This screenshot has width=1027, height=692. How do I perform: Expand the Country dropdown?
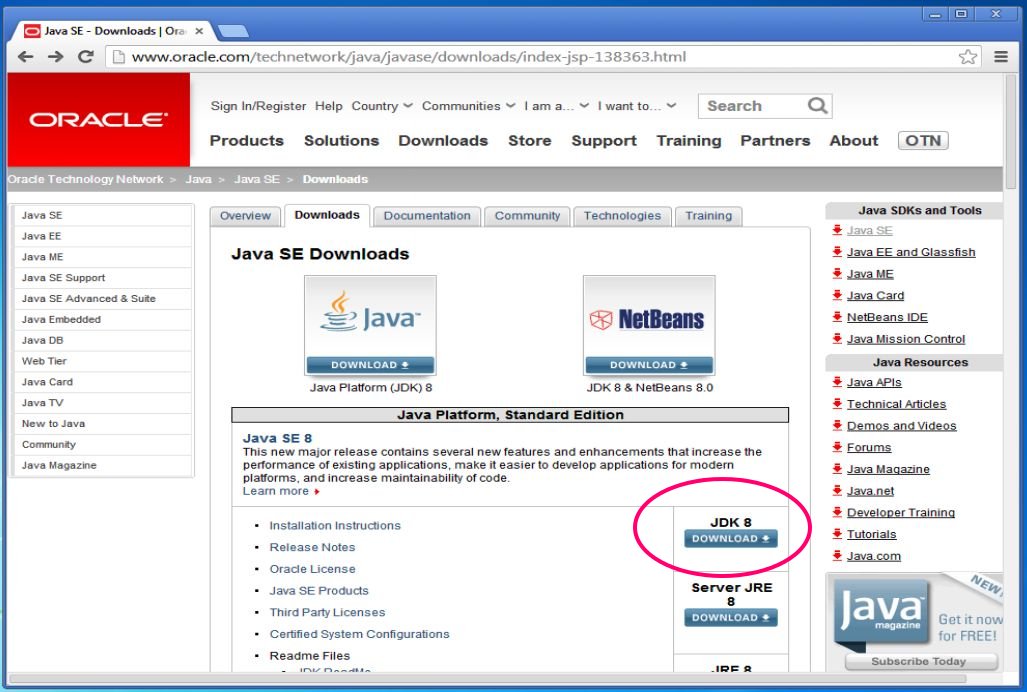pos(382,105)
